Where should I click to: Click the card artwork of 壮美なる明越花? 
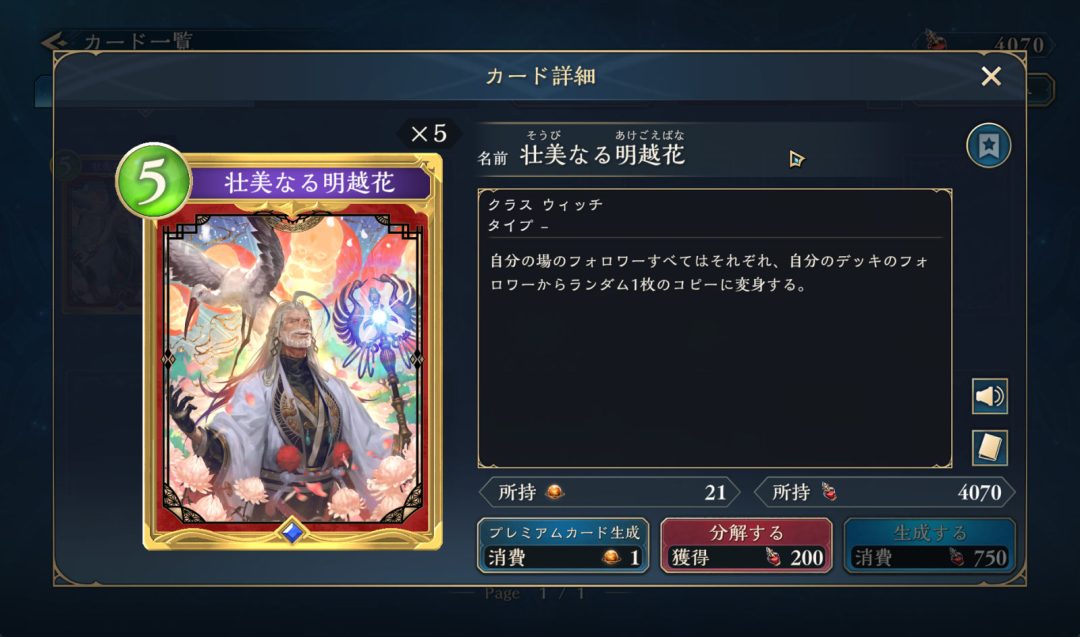(x=293, y=368)
